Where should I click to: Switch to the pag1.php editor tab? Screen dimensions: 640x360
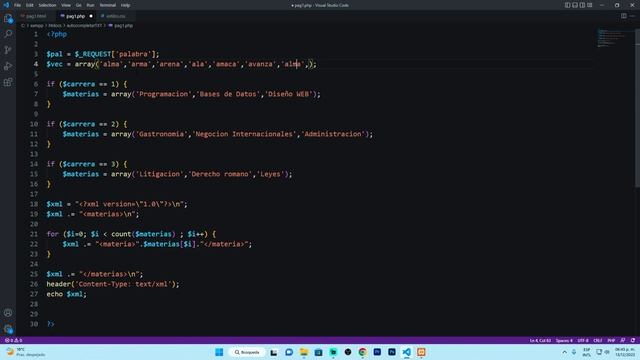[76, 16]
